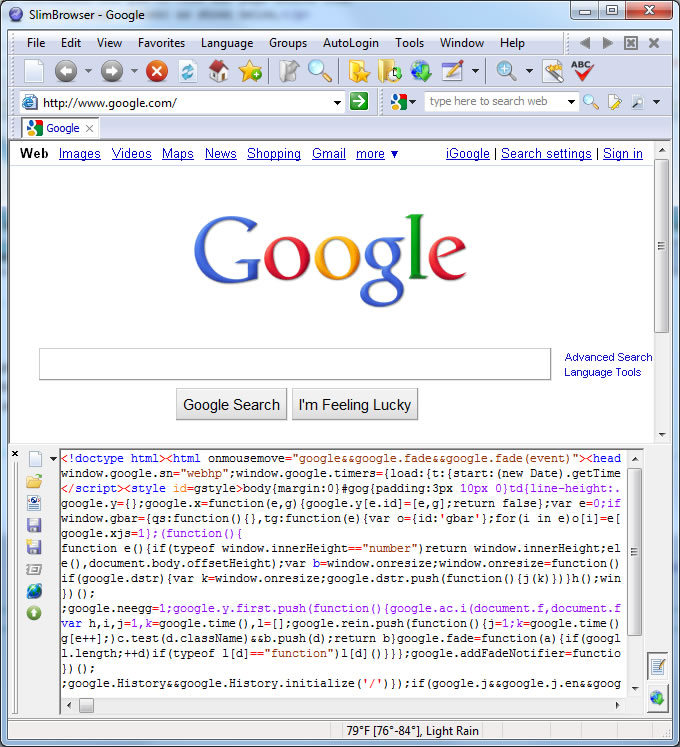The width and height of the screenshot is (680, 747).
Task: Open the form filler pencil icon
Action: [452, 71]
